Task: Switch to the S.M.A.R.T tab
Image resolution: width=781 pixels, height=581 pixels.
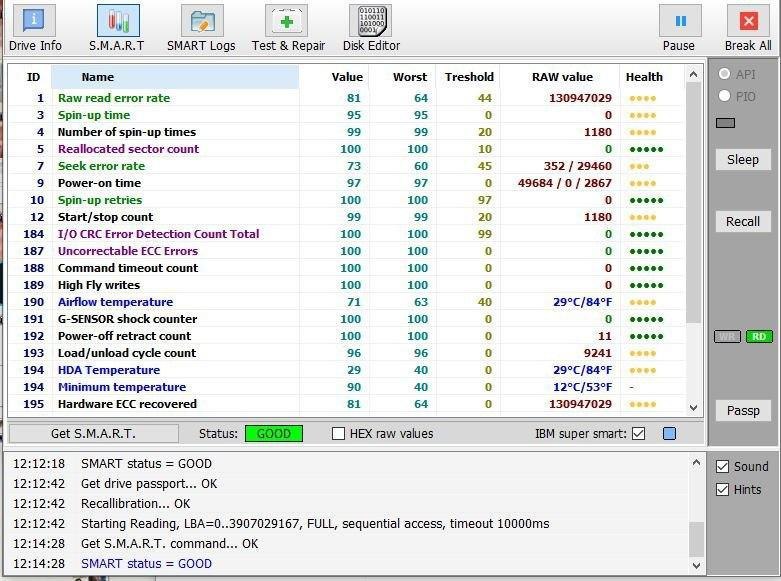Action: [117, 28]
